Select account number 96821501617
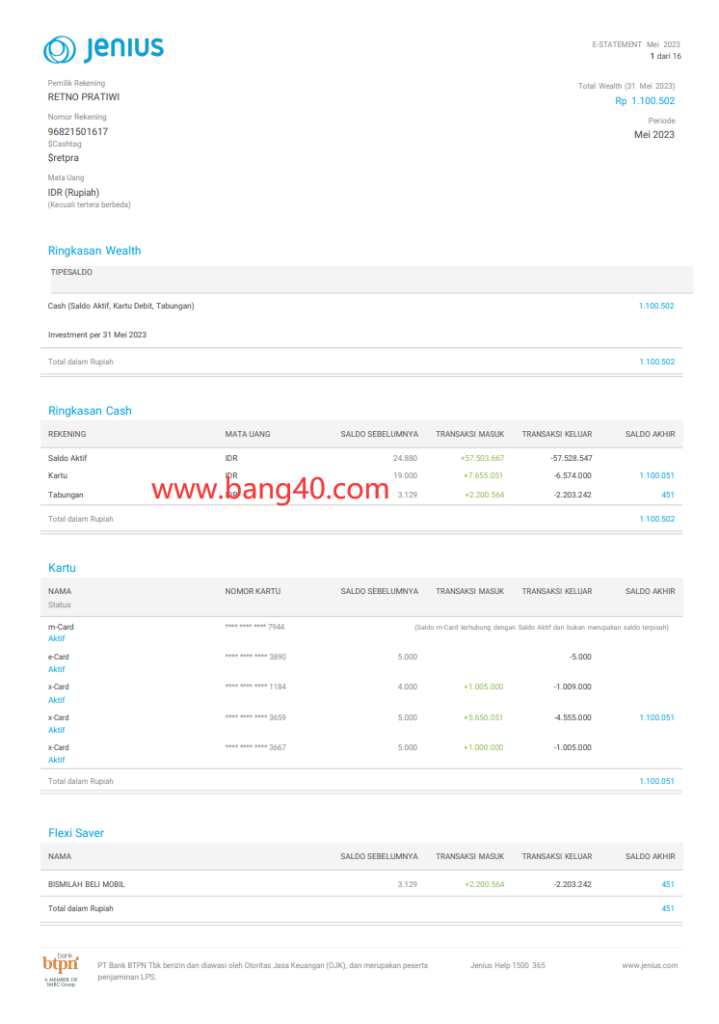The width and height of the screenshot is (719, 1024). point(78,131)
